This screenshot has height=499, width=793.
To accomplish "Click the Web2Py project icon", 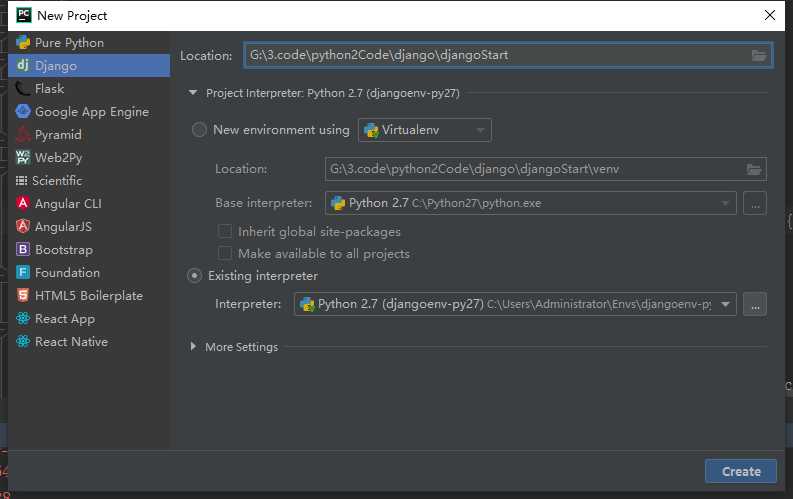I will [x=23, y=157].
